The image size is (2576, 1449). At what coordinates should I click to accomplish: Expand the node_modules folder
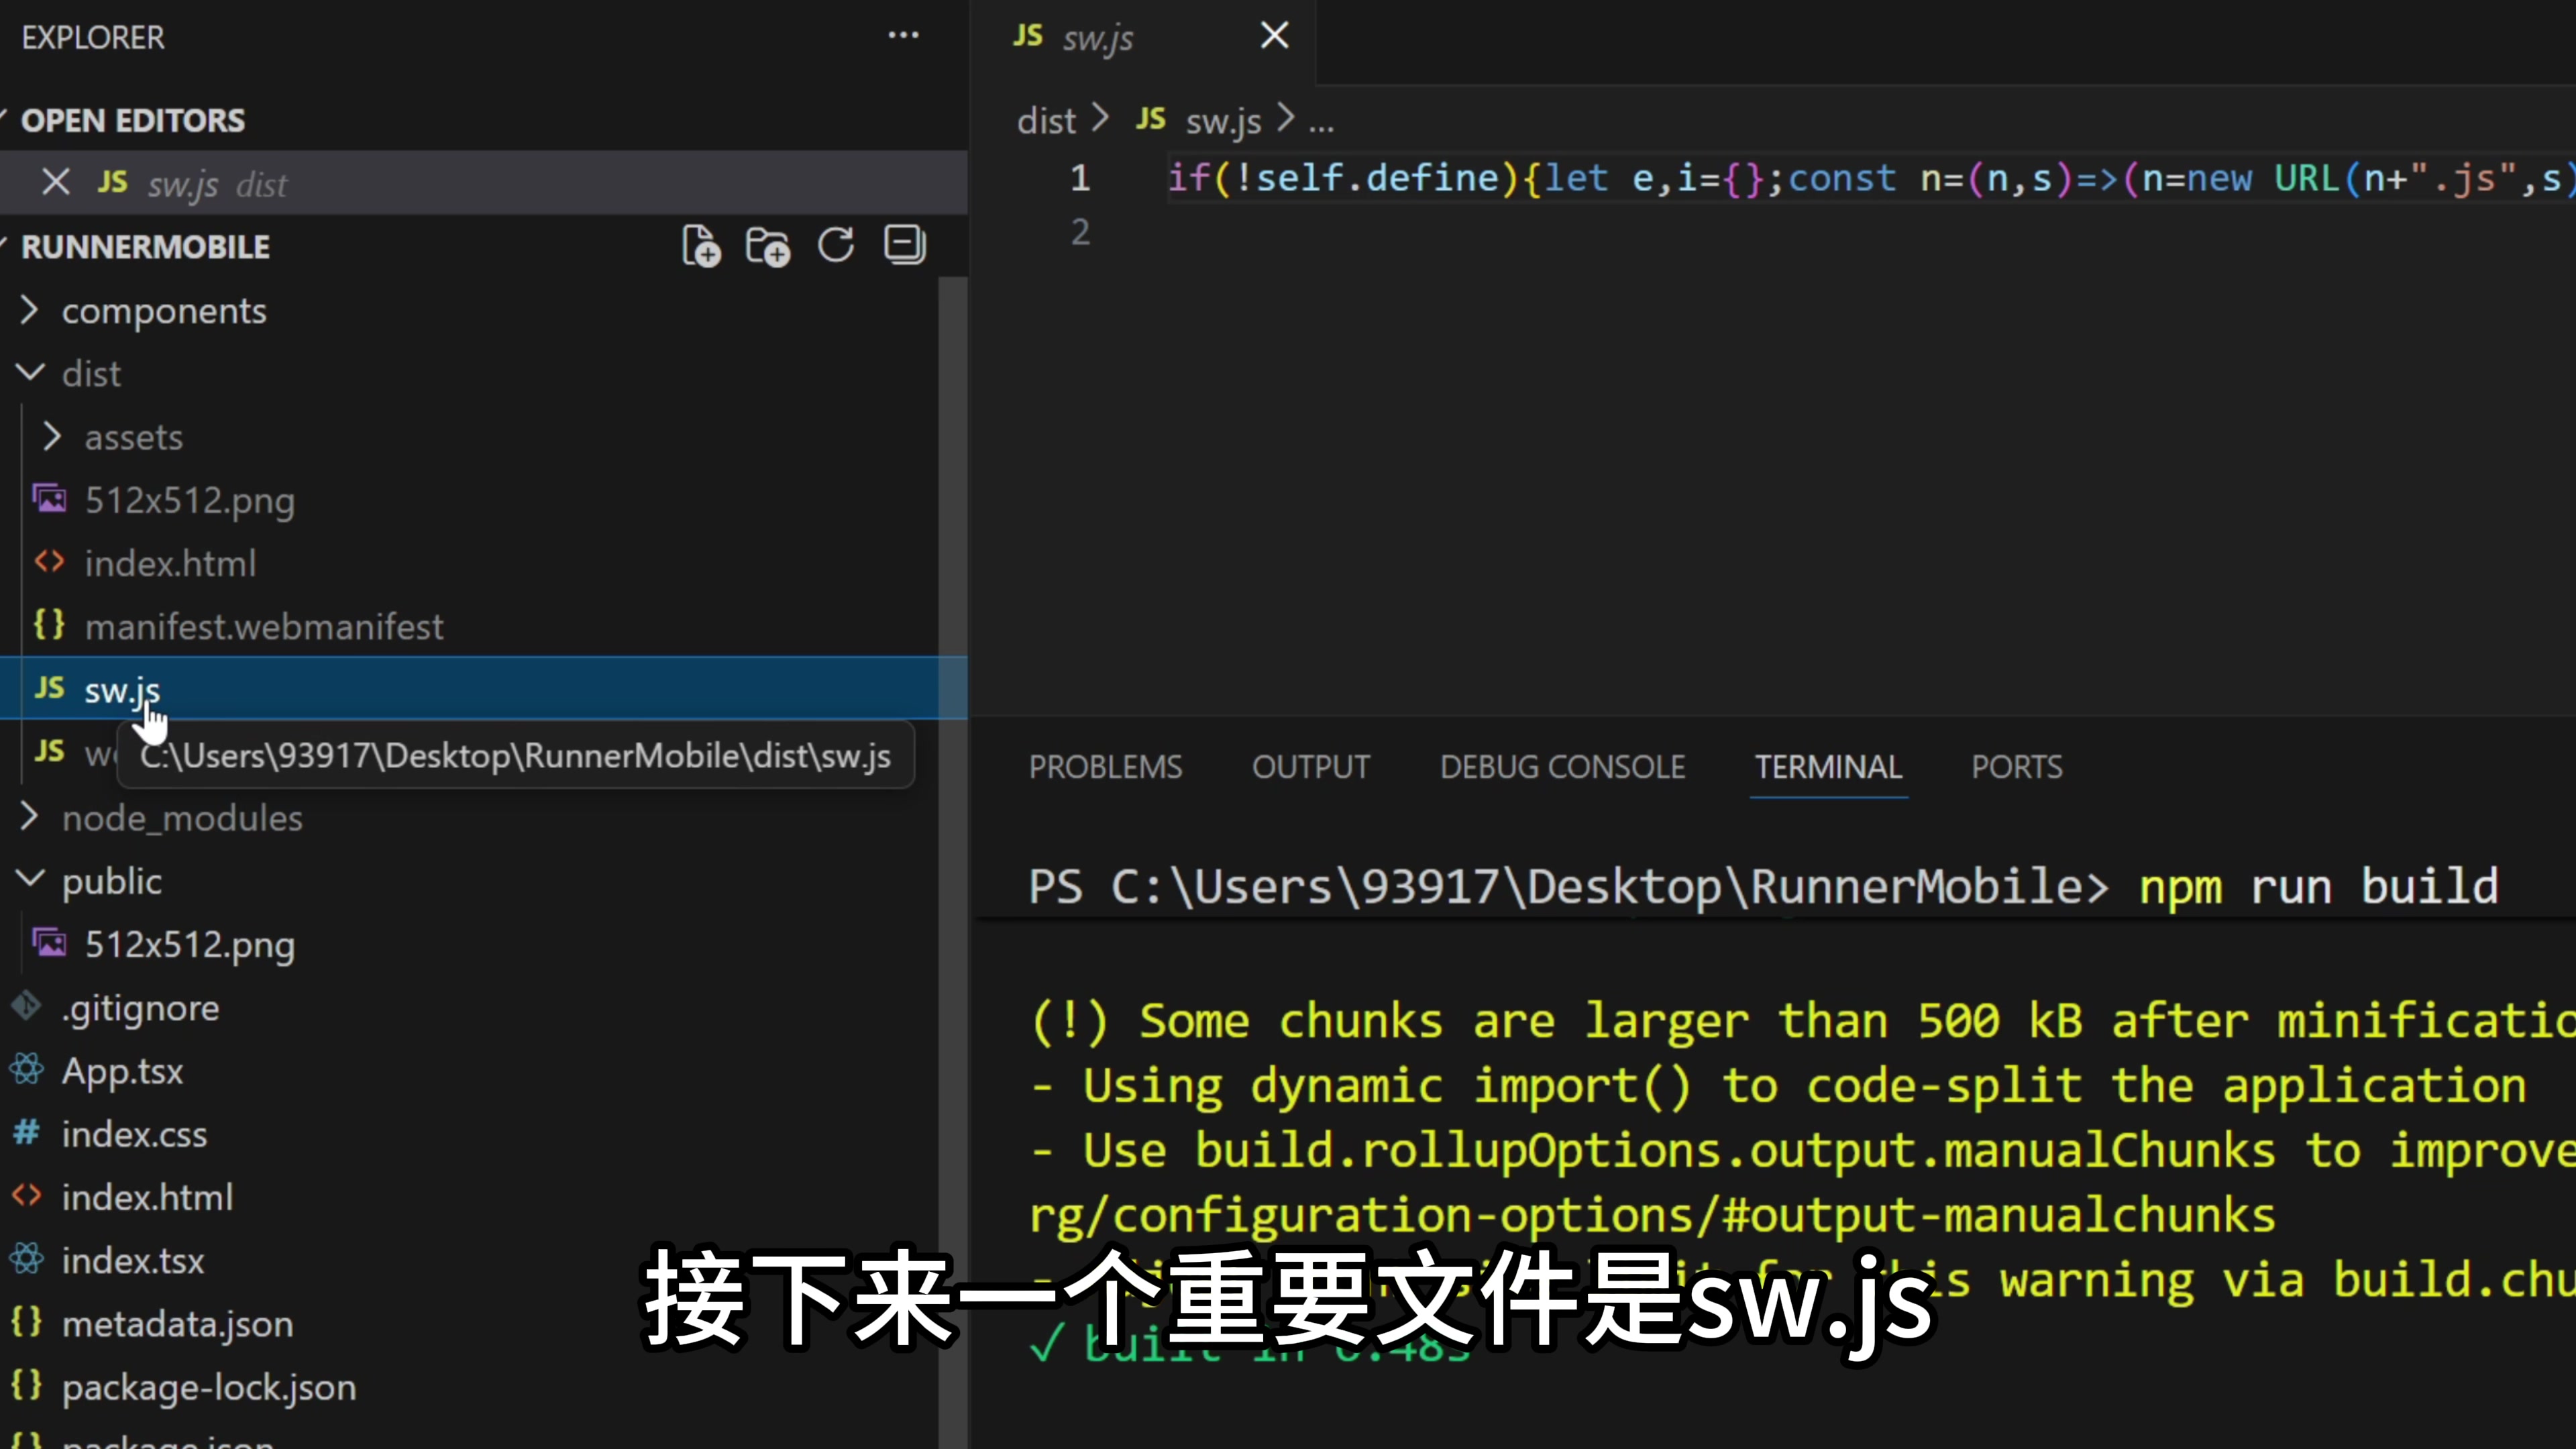pos(181,818)
